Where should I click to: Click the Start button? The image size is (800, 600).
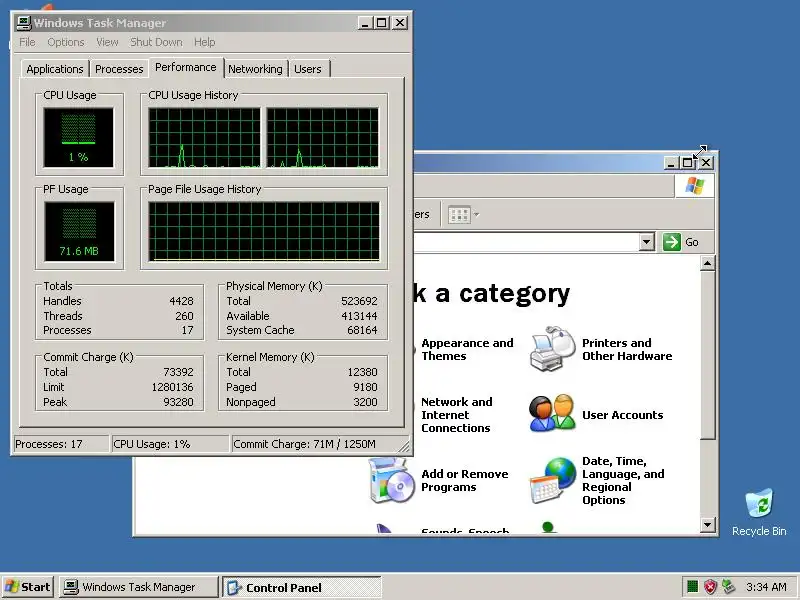point(29,587)
